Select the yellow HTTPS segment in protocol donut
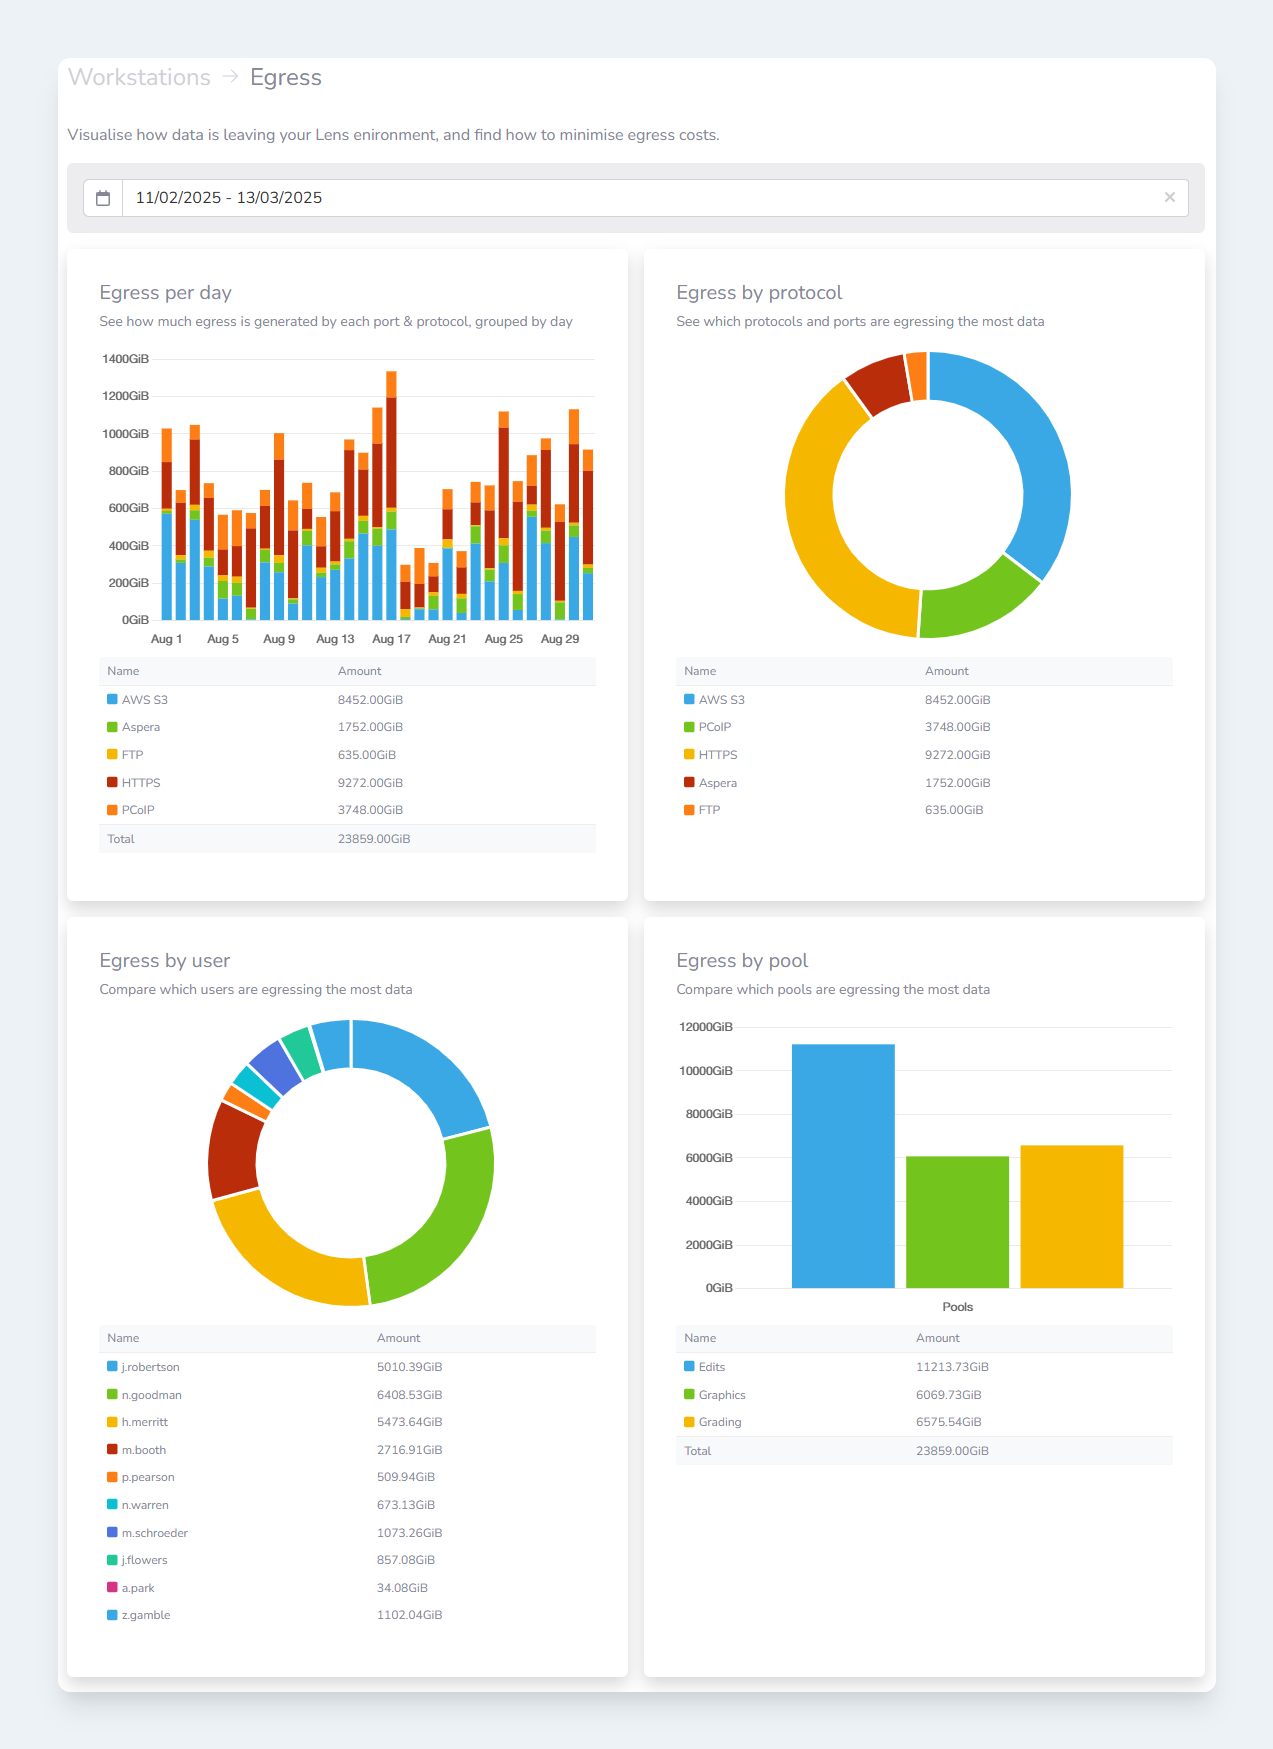The width and height of the screenshot is (1273, 1749). pyautogui.click(x=822, y=540)
